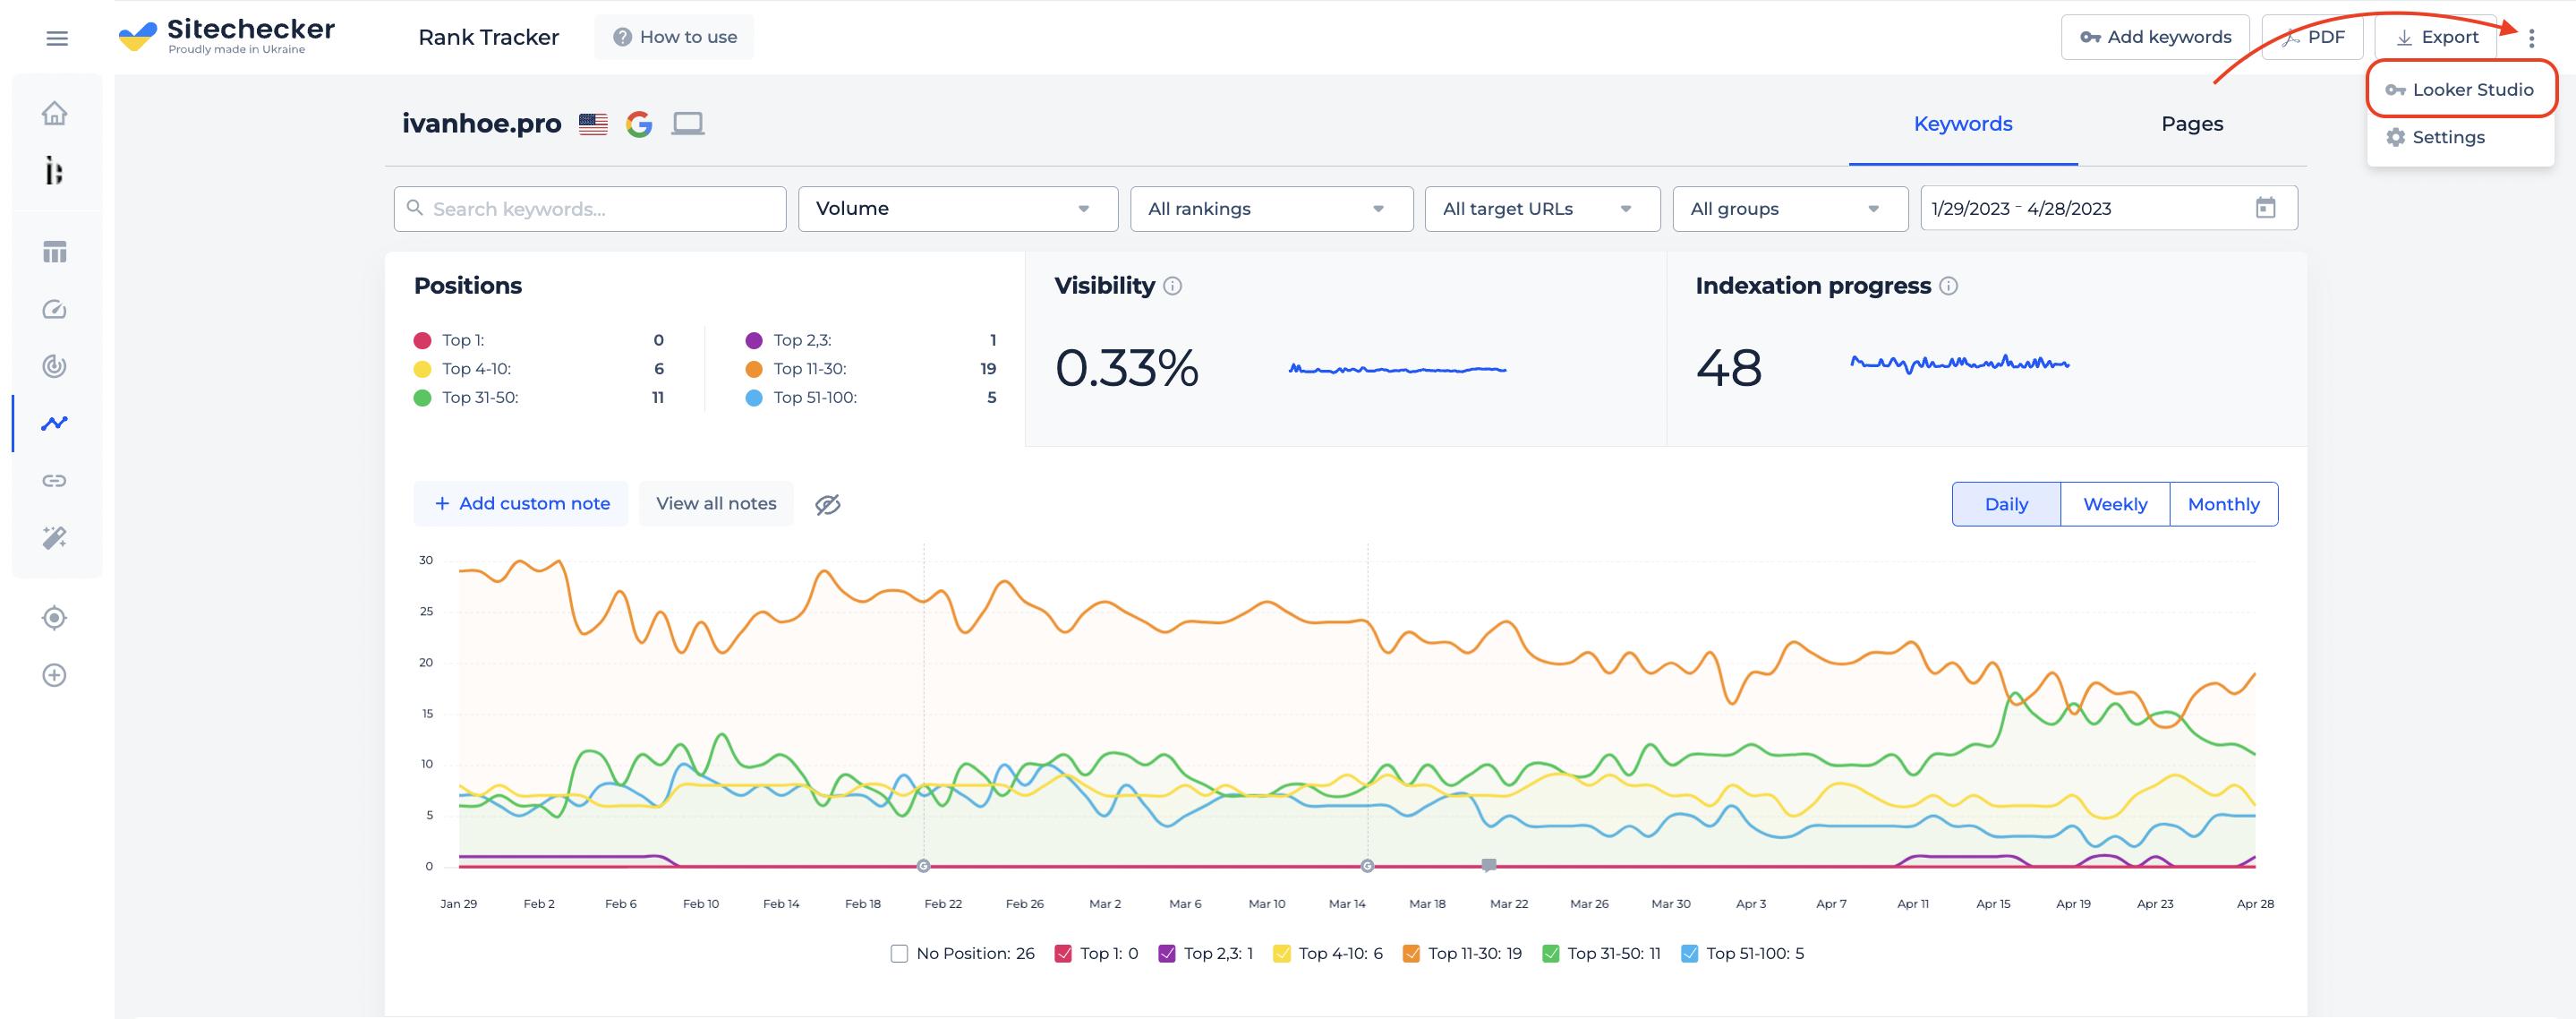Open the radar monitoring sidebar icon
This screenshot has width=2576, height=1019.
pyautogui.click(x=55, y=366)
